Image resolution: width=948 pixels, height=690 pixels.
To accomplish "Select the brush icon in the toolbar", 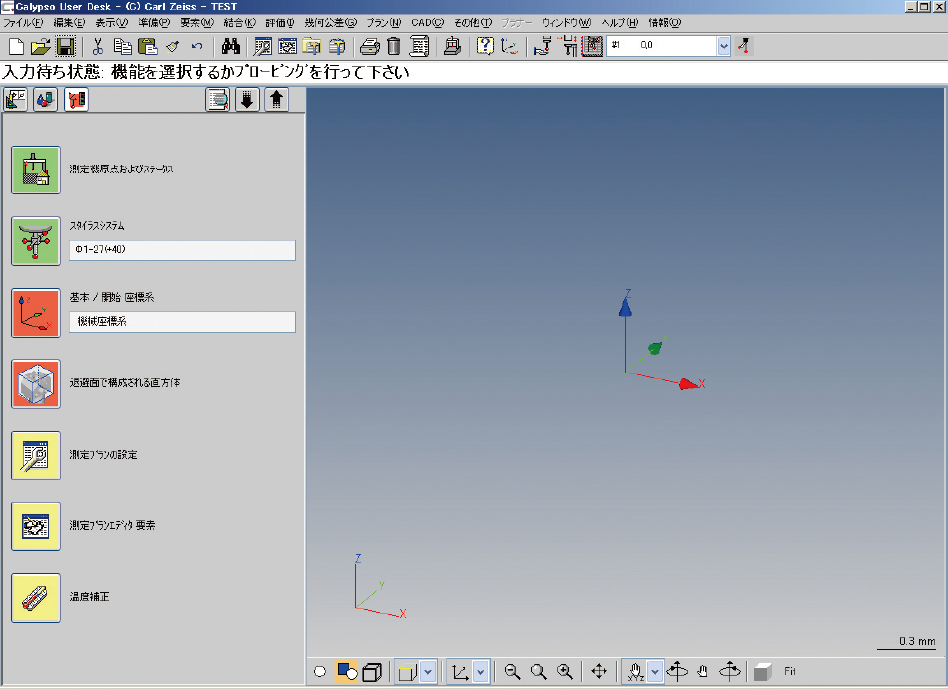I will 173,46.
